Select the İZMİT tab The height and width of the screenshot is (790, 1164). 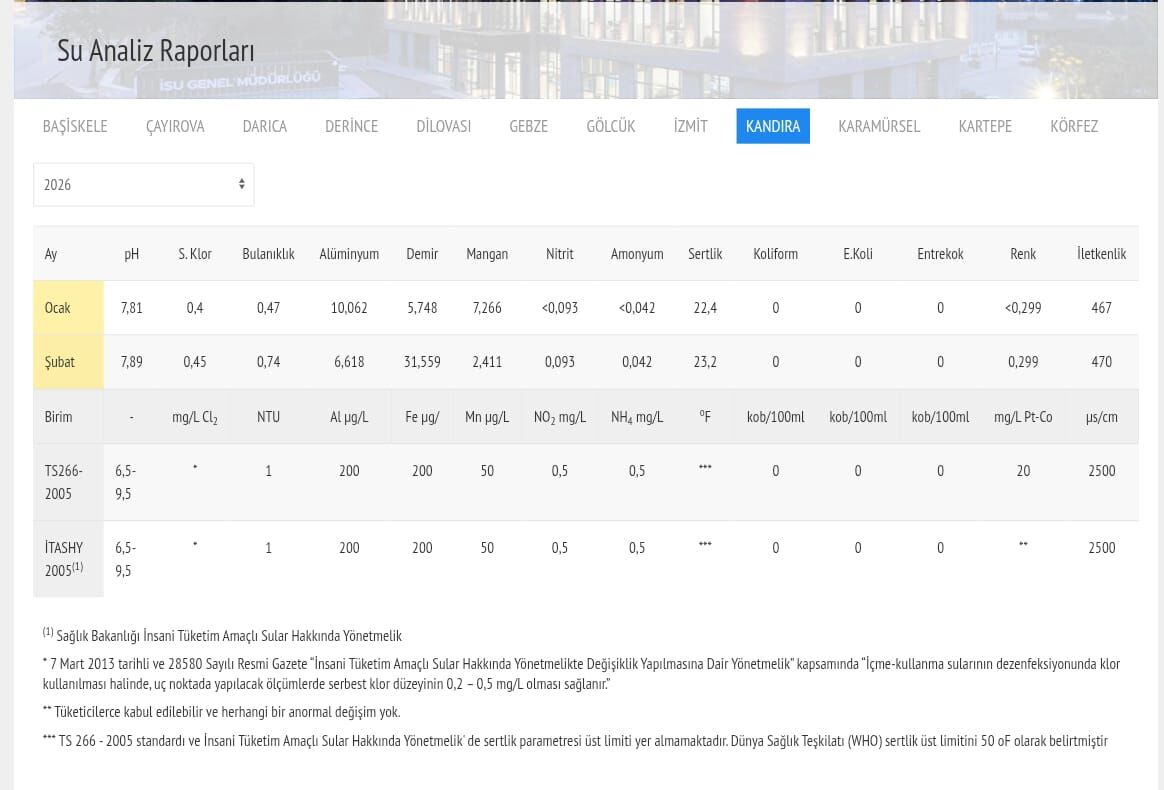coord(690,126)
